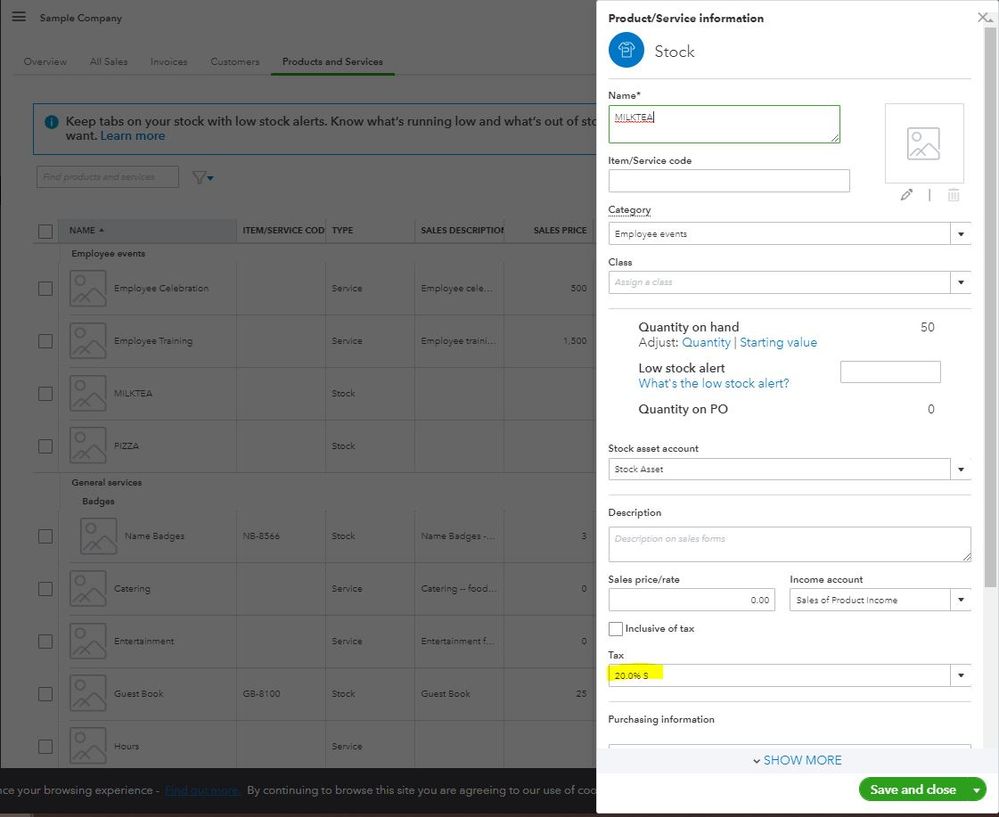The image size is (999, 817).
Task: Open the Class dropdown arrow
Action: pyautogui.click(x=961, y=282)
